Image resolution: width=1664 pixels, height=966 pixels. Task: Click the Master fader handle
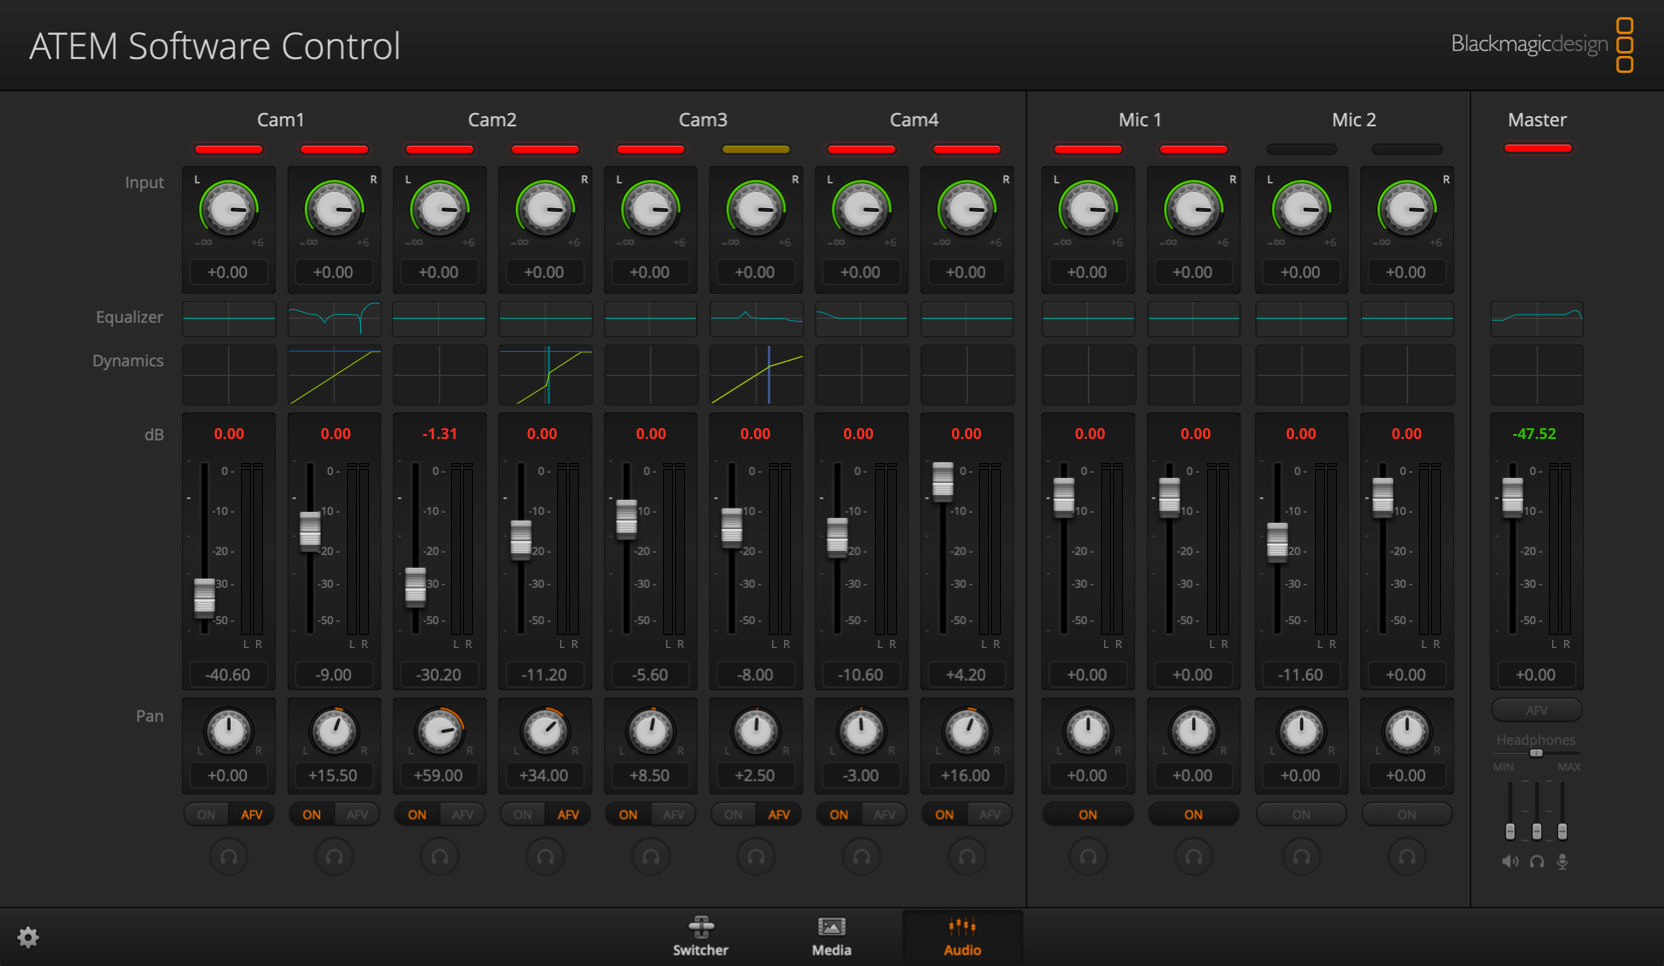click(1512, 495)
